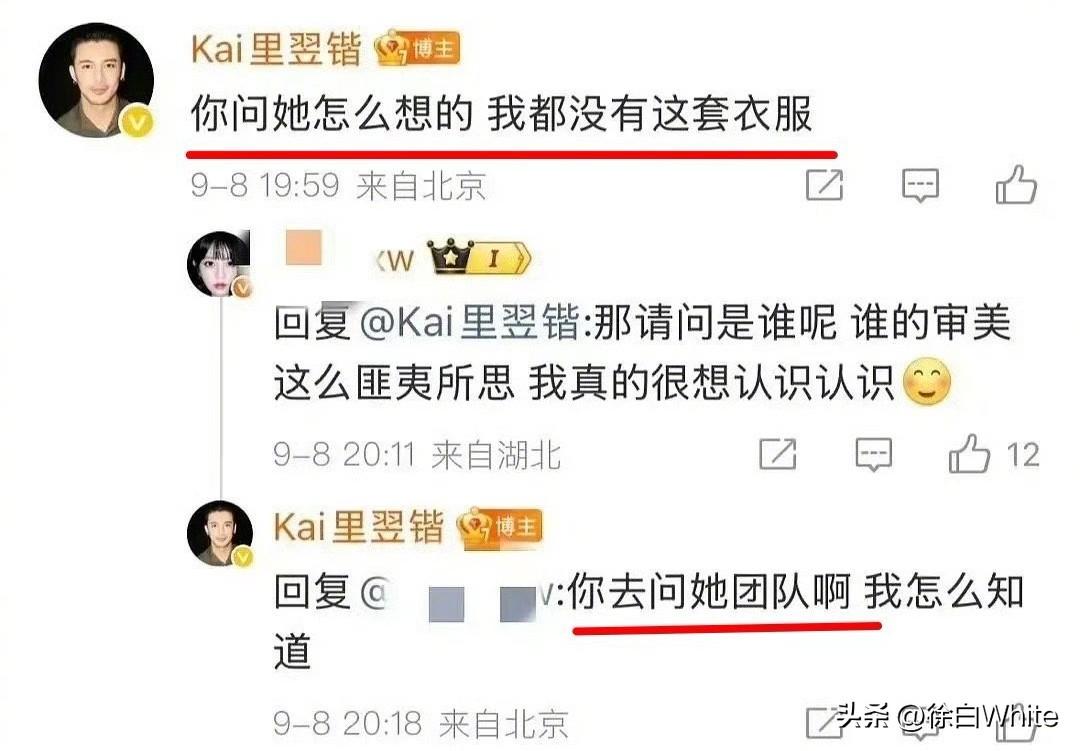Click the smiling emoji in the reply
The height and width of the screenshot is (751, 1080).
[x=926, y=382]
